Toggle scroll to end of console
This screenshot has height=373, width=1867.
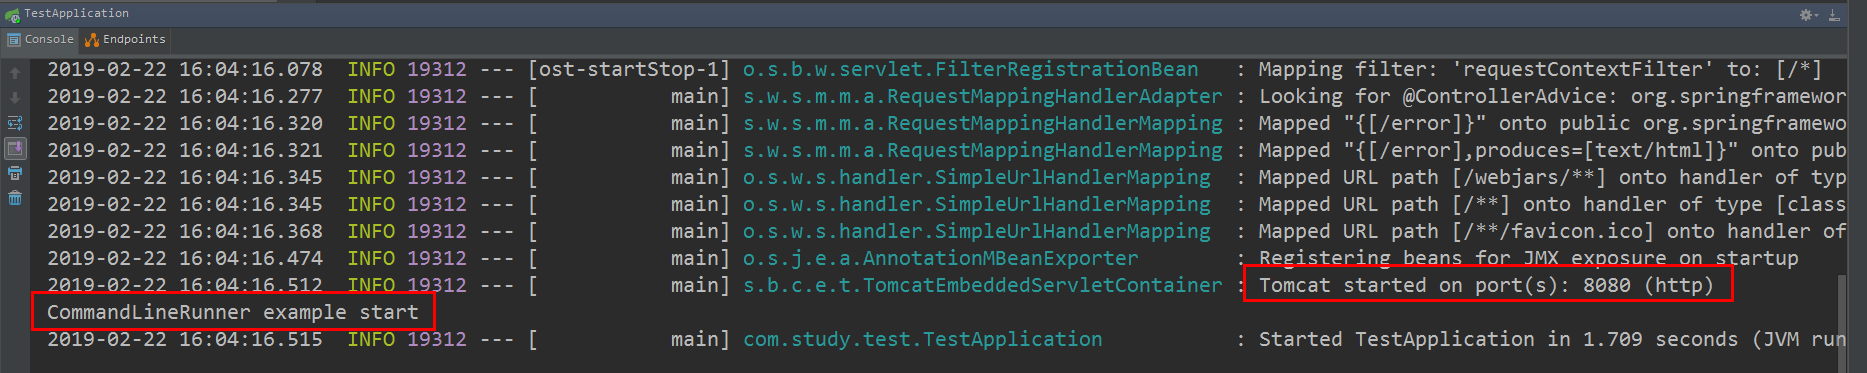15,148
